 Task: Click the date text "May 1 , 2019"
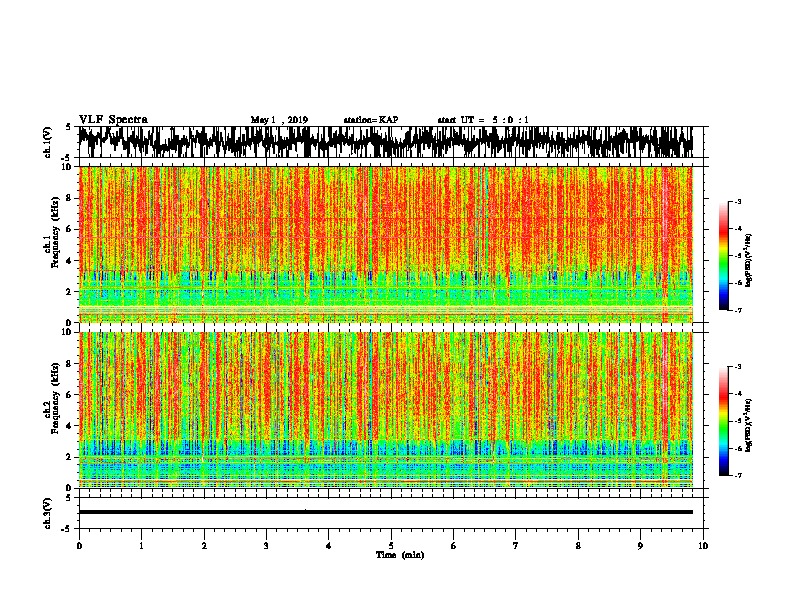(279, 120)
